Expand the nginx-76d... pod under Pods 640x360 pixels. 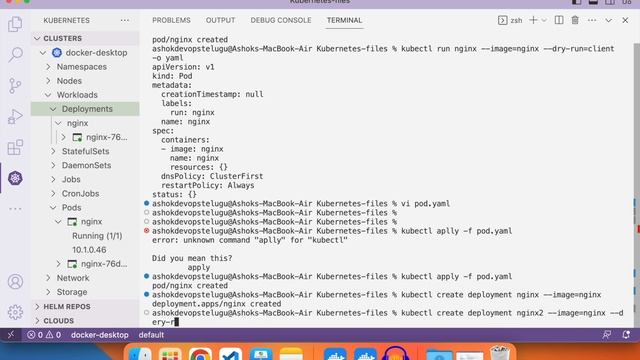[x=58, y=264]
